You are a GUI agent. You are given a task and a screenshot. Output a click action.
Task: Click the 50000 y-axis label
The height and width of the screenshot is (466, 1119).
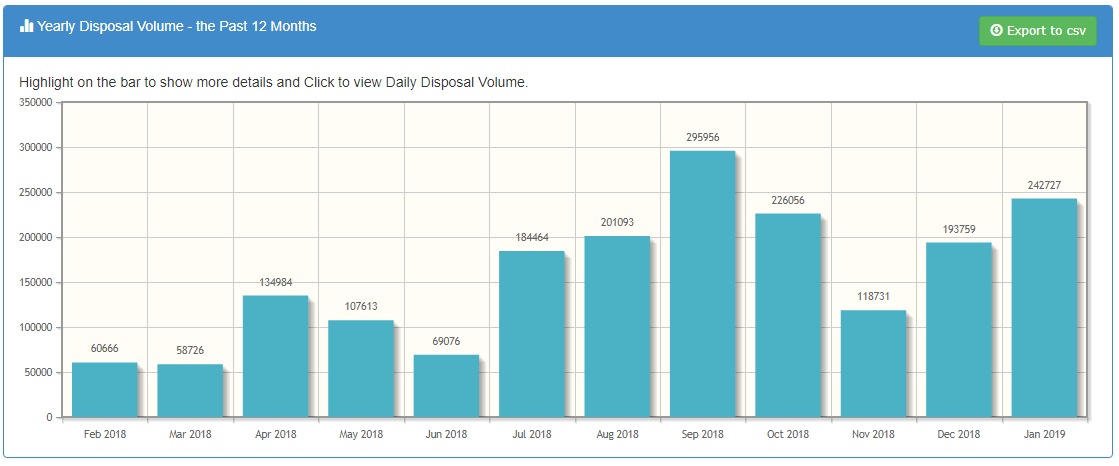pos(40,373)
